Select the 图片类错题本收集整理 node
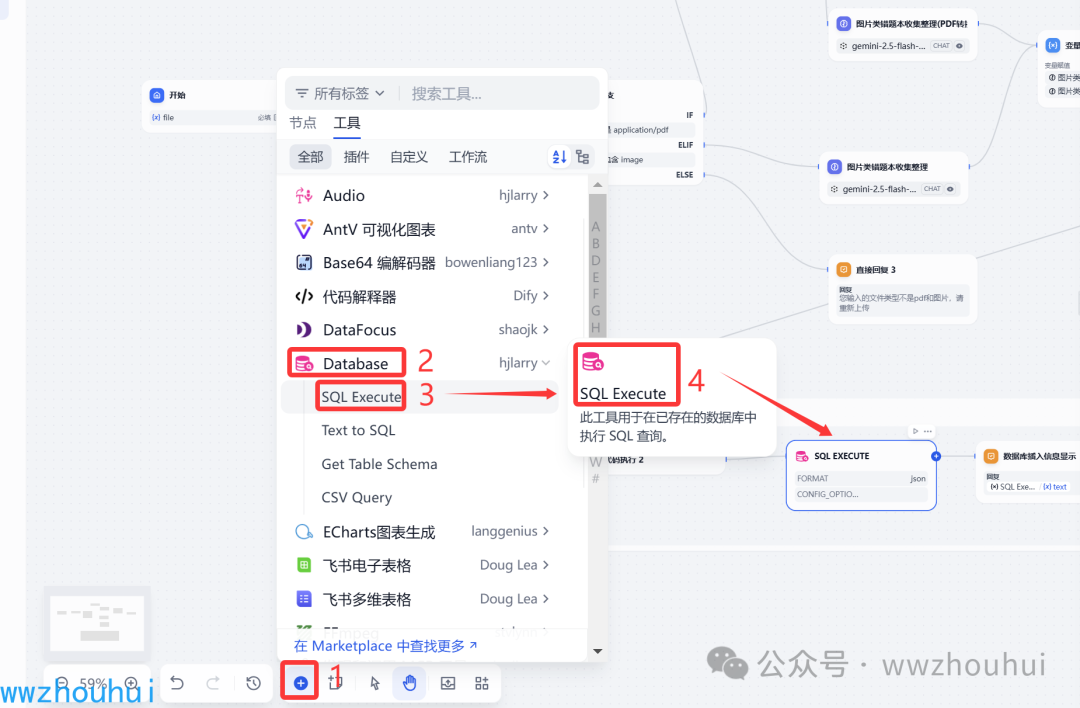Viewport: 1080px width, 708px height. (x=894, y=177)
